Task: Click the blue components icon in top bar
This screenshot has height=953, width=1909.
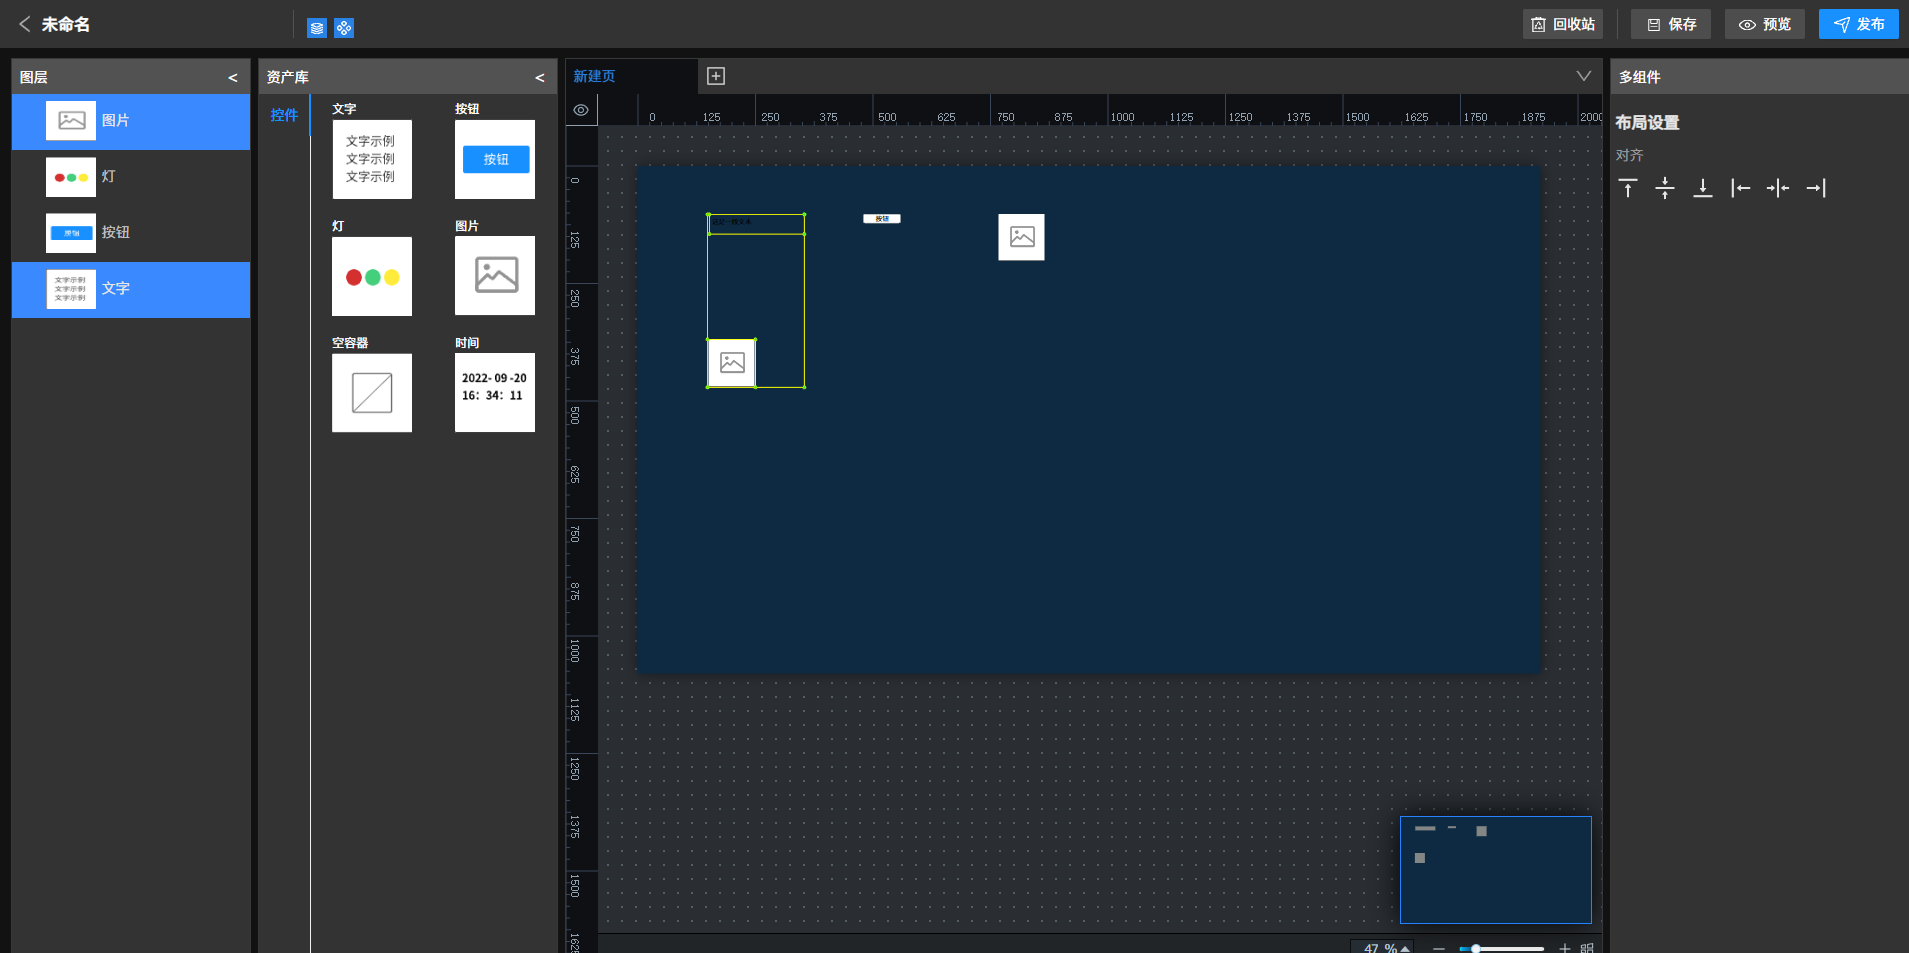Action: click(x=344, y=28)
